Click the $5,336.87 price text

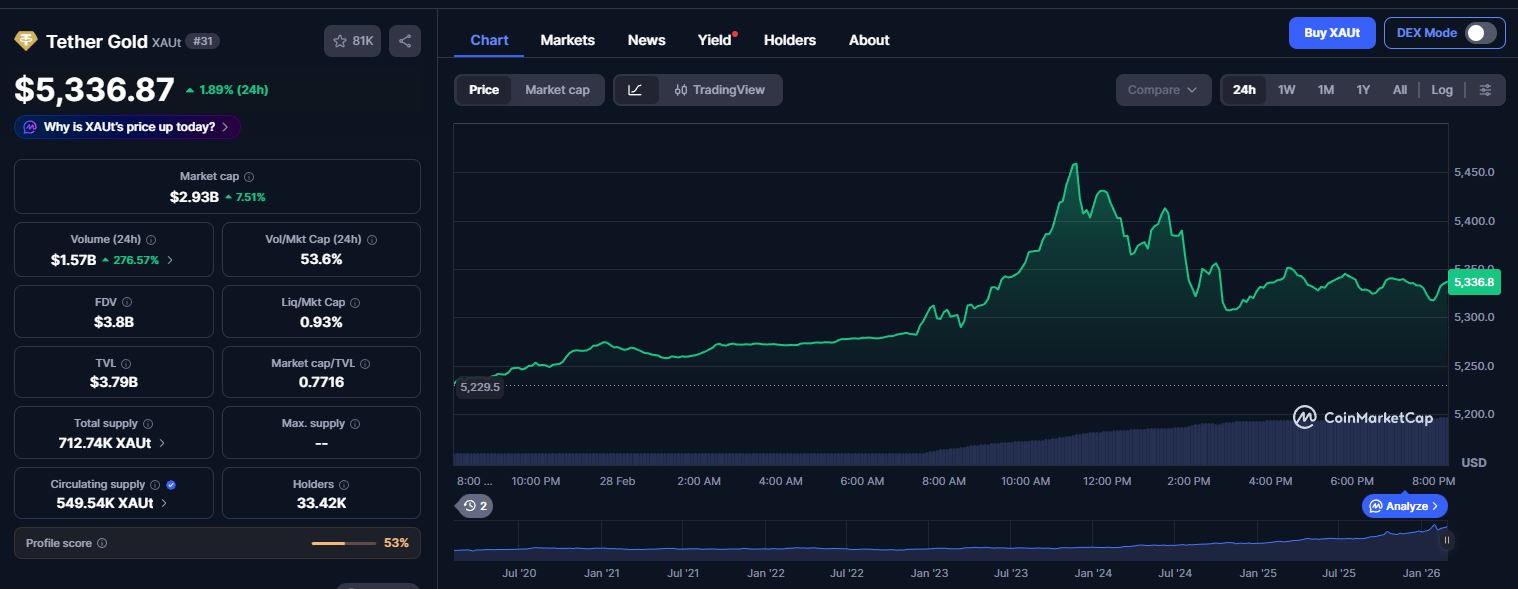(x=94, y=90)
